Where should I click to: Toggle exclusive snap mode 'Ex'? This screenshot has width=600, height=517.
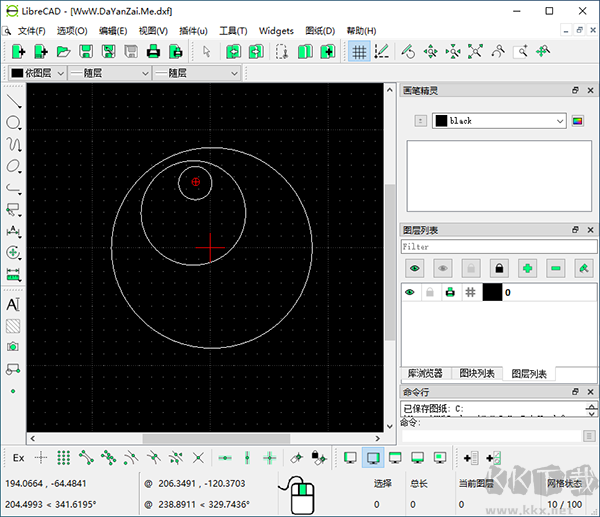18,458
